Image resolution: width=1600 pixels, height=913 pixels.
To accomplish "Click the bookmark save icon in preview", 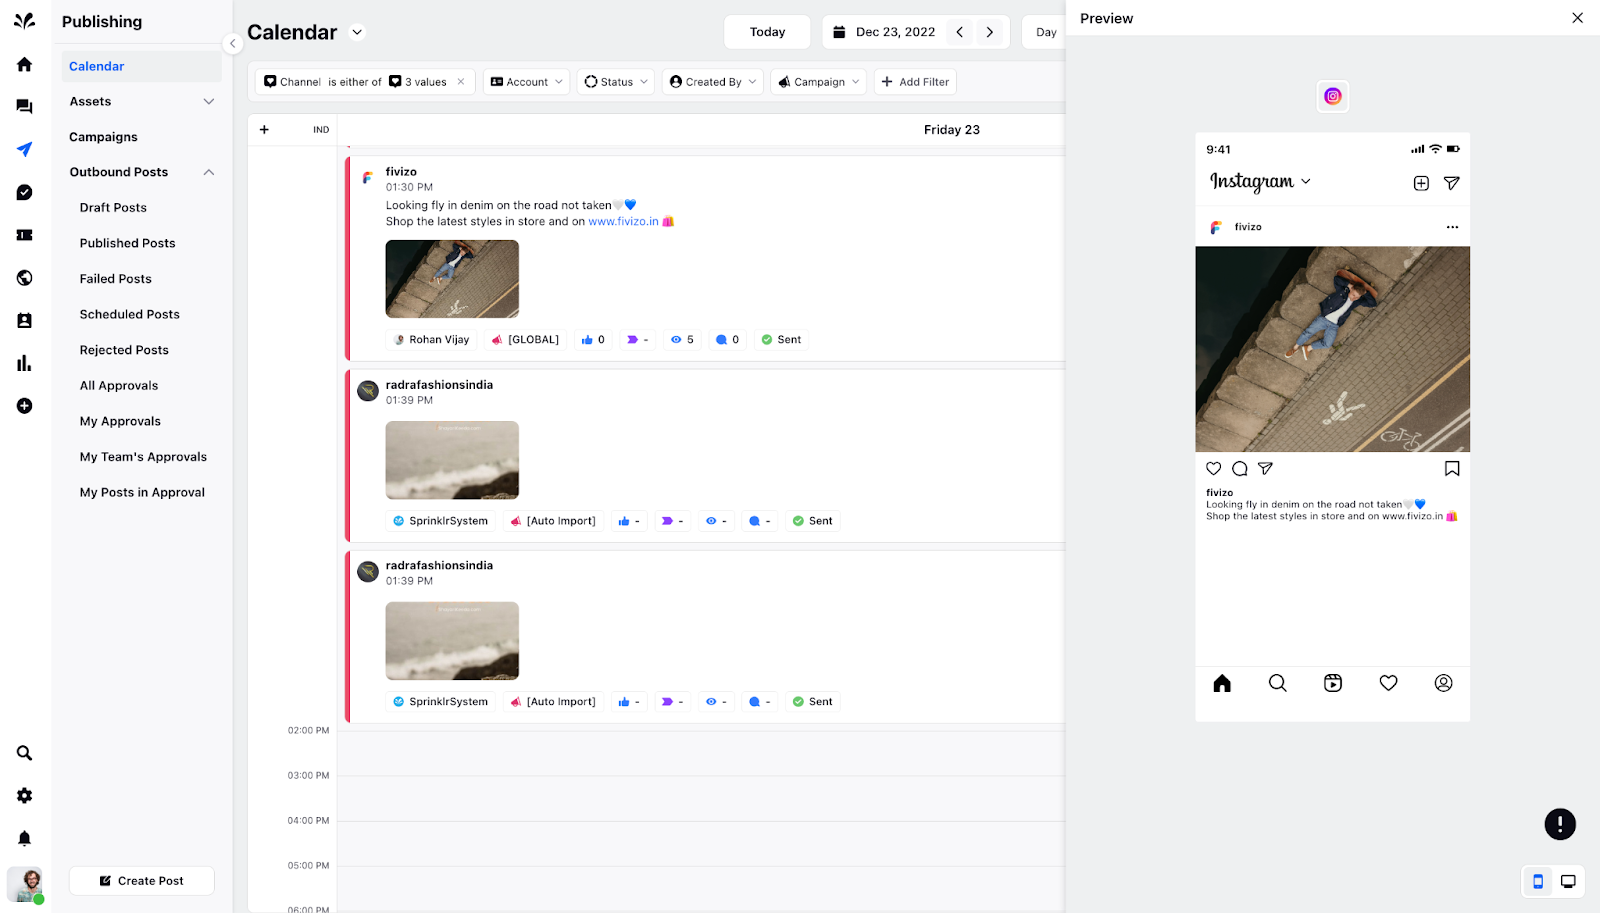I will (x=1452, y=468).
